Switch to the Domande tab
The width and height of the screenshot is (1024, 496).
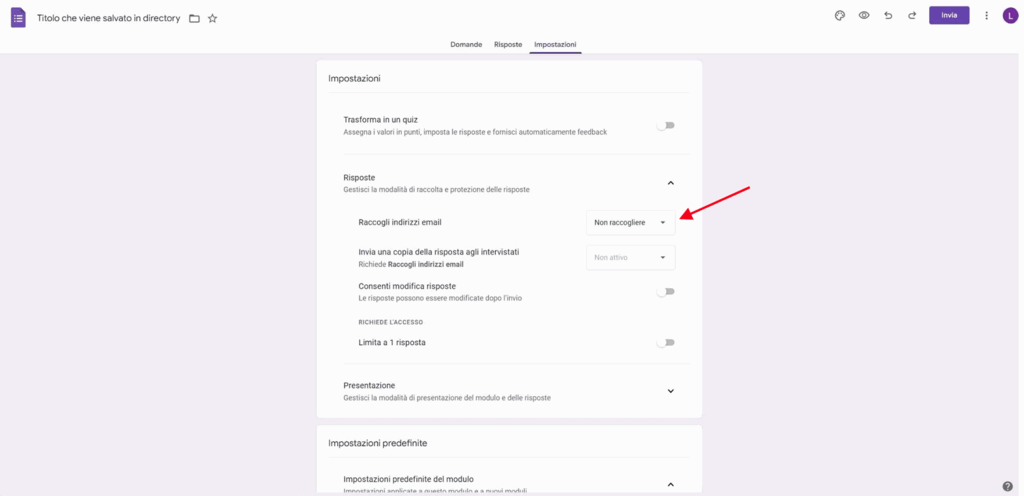(466, 45)
